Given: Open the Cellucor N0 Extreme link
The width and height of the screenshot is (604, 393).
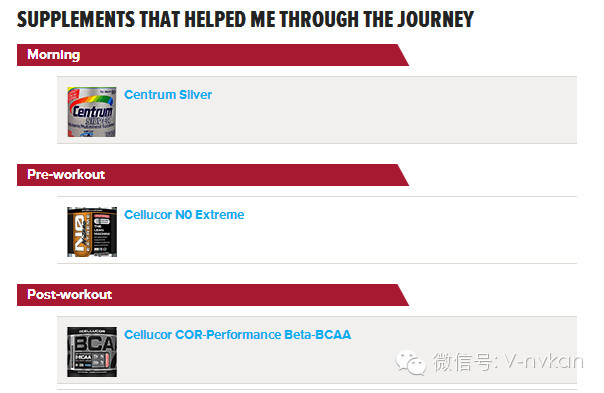Looking at the screenshot, I should [184, 215].
